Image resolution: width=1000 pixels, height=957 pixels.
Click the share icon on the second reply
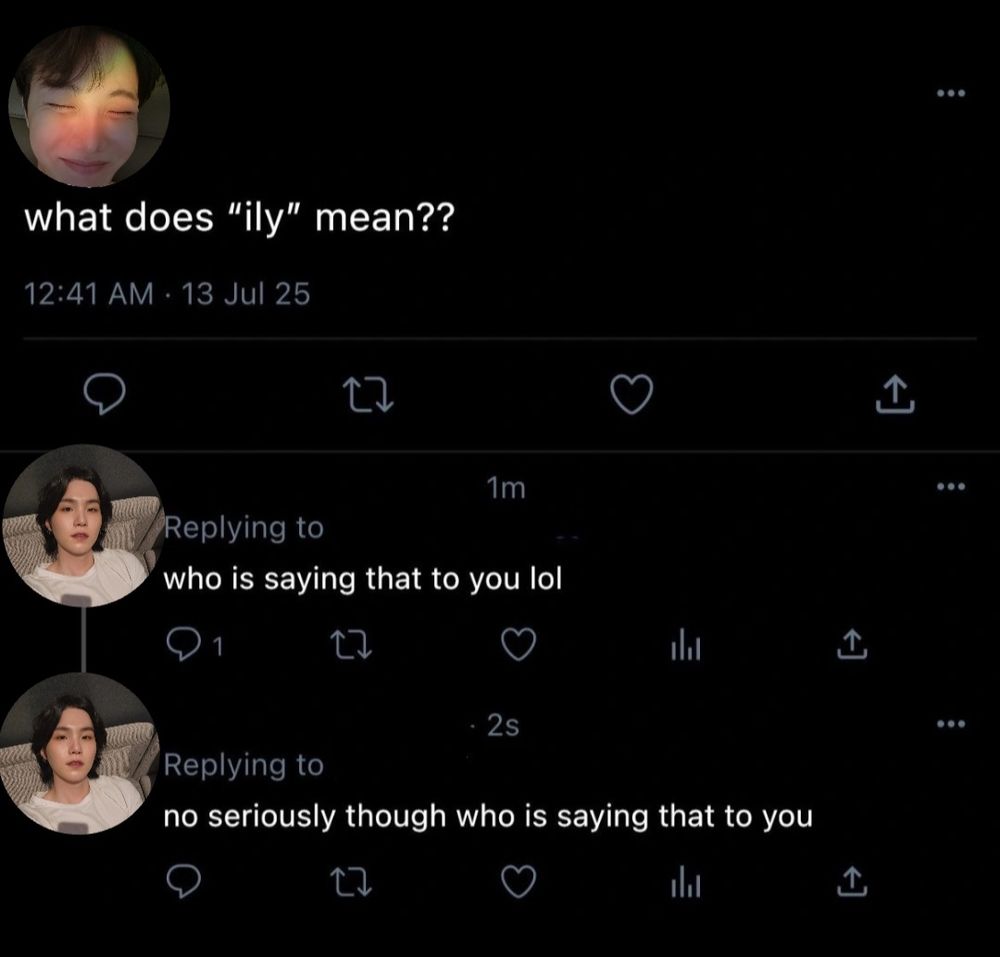(x=851, y=883)
